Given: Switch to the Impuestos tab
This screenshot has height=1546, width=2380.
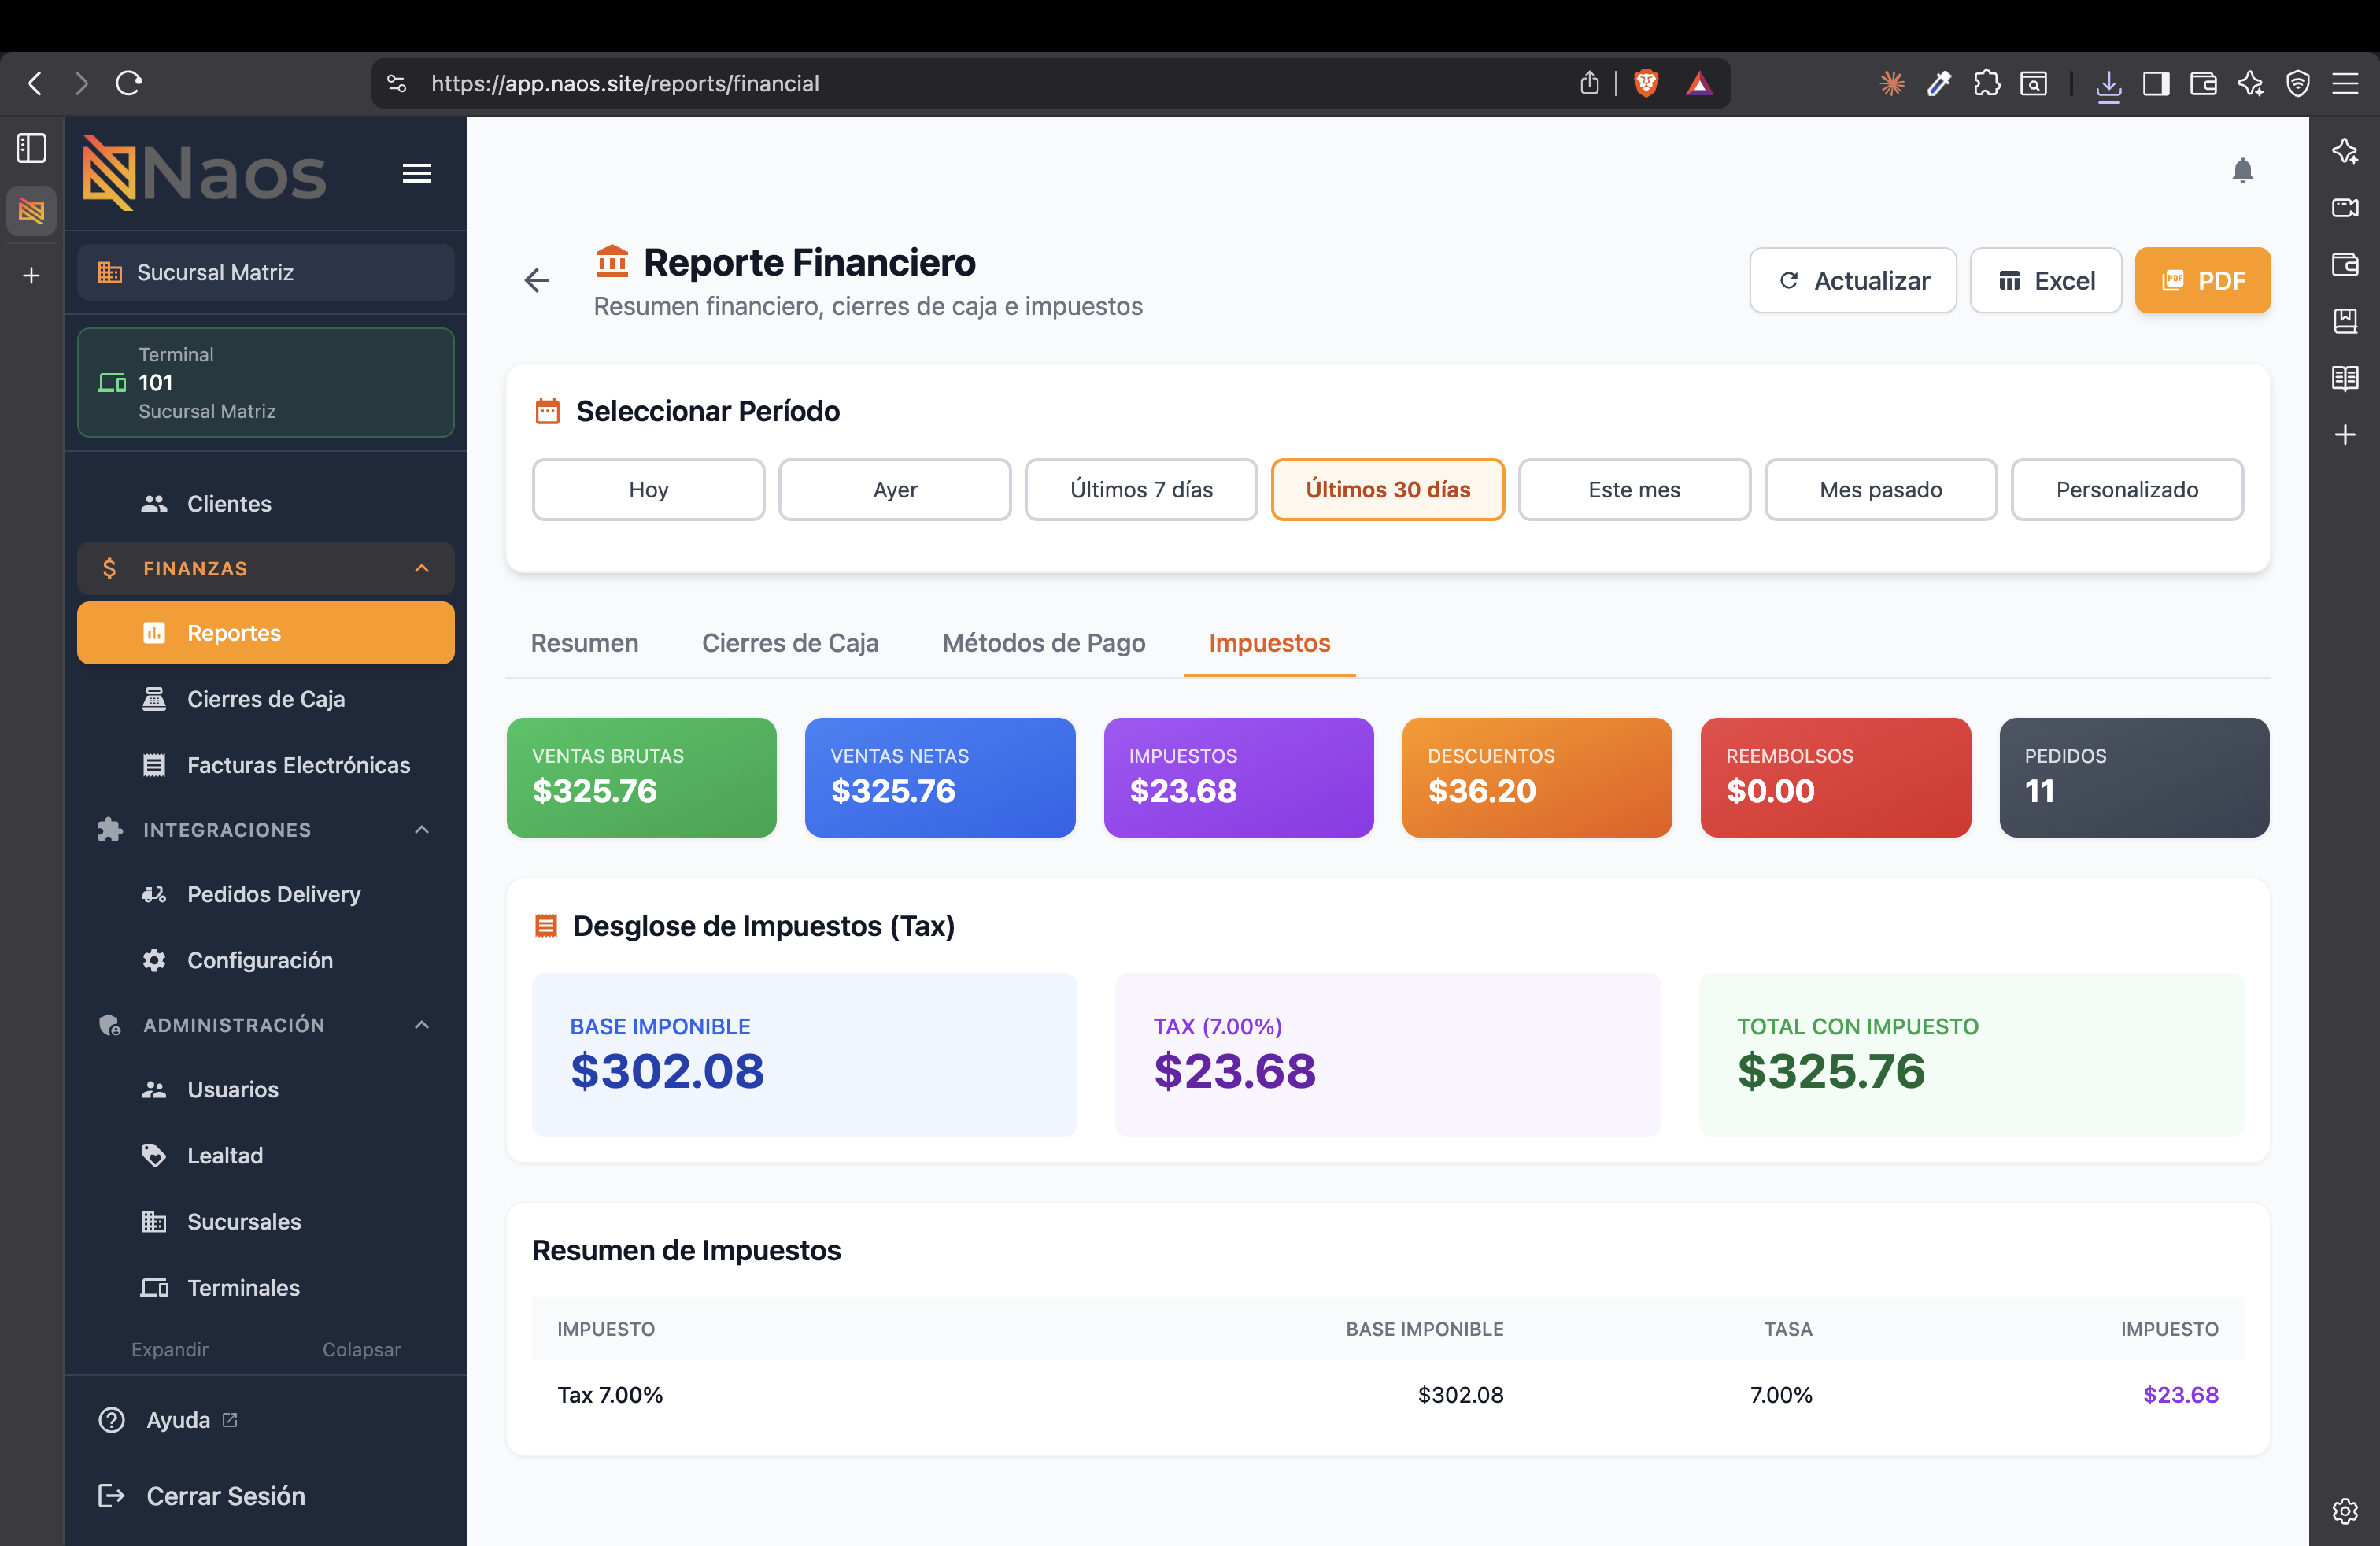Looking at the screenshot, I should 1269,643.
